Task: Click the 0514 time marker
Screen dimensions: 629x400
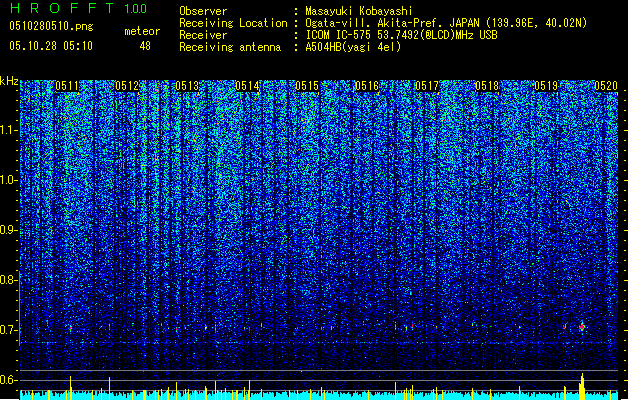Action: (247, 86)
